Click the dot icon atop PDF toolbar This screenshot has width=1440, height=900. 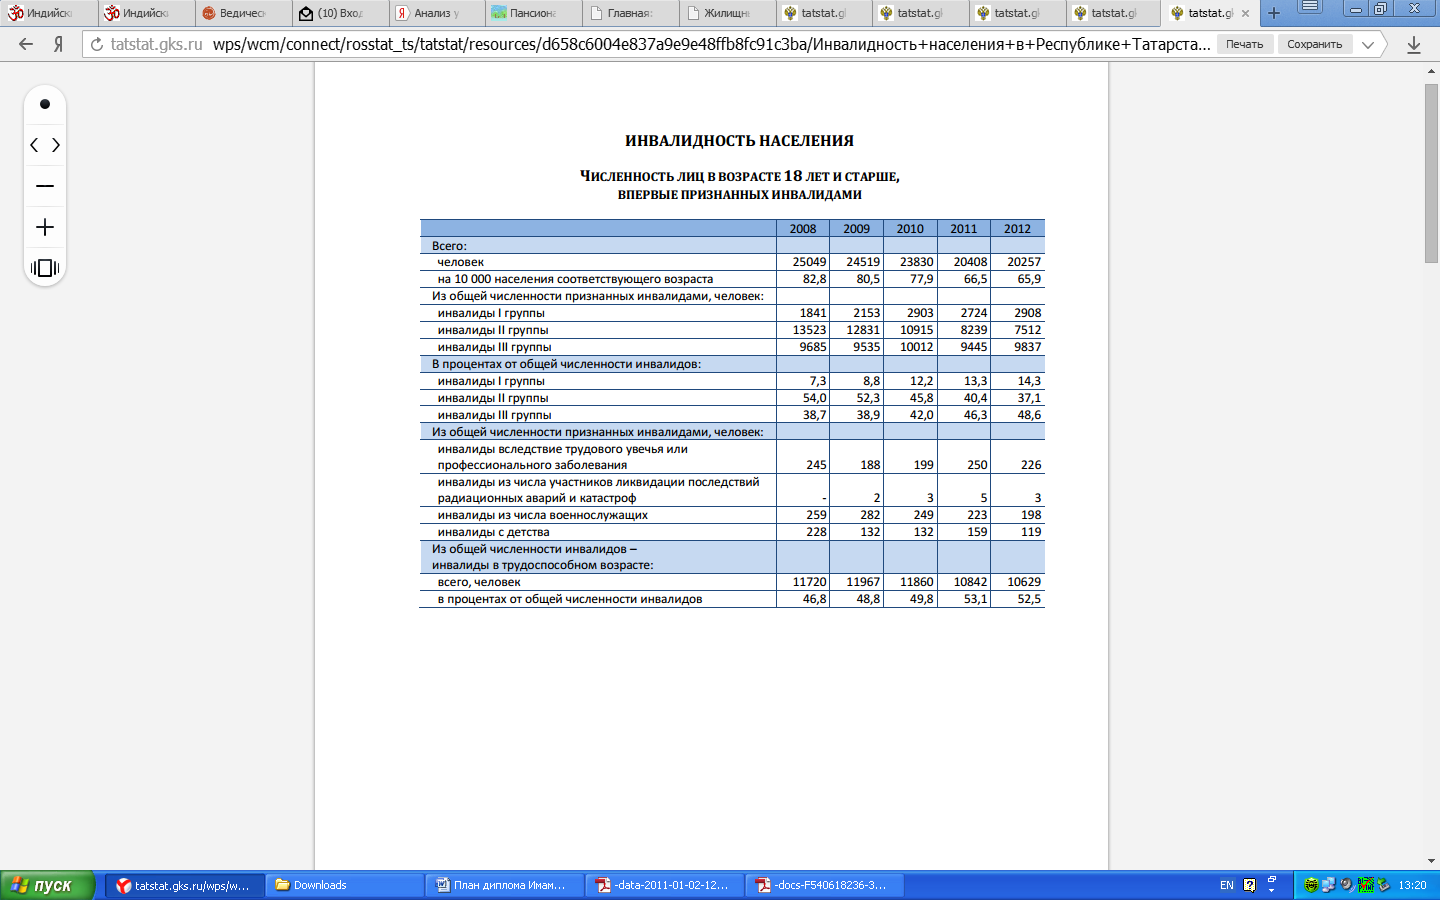[45, 104]
